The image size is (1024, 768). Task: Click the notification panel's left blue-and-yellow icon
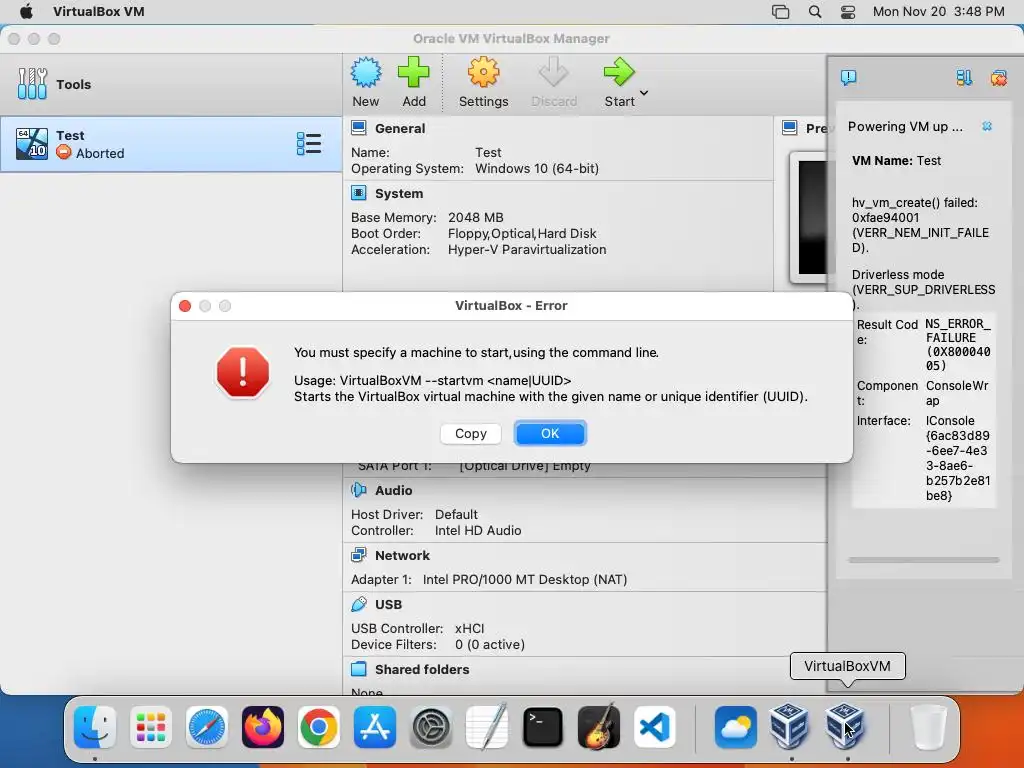(964, 78)
